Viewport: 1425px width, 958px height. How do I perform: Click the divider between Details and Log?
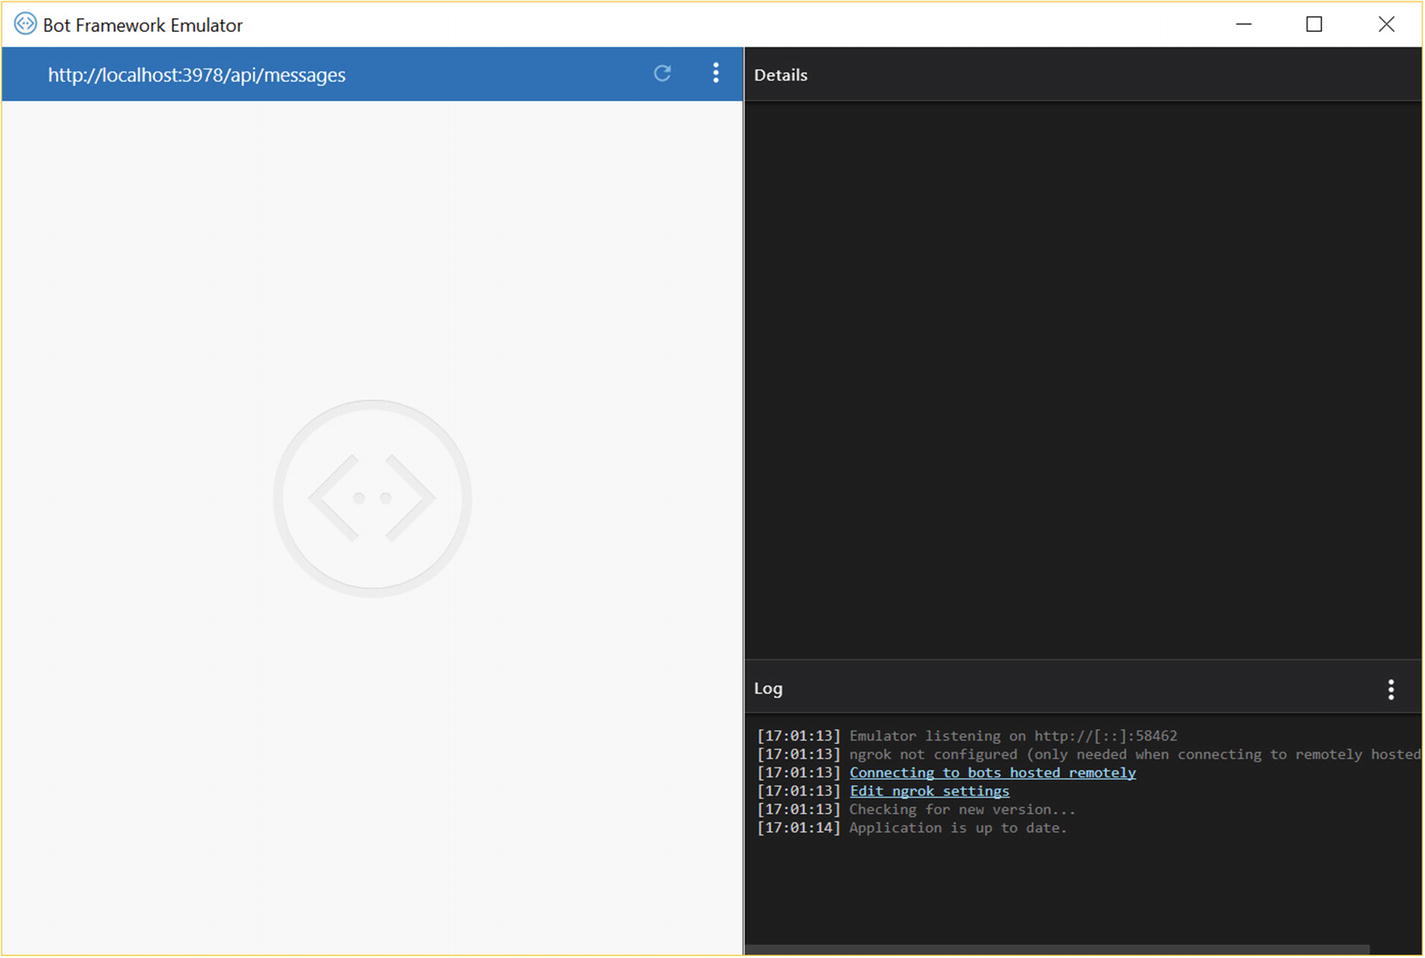pos(1082,660)
